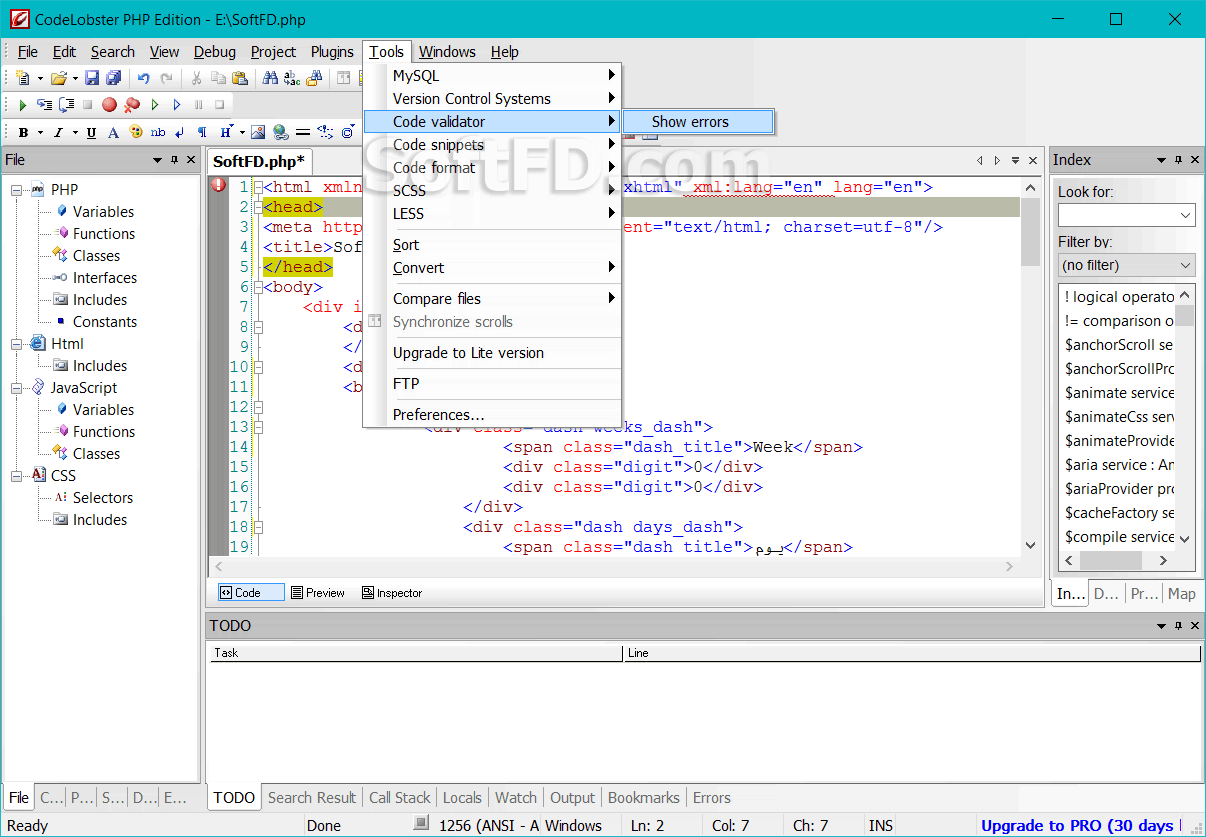
Task: Open Version Control Systems submenu
Action: pos(492,99)
